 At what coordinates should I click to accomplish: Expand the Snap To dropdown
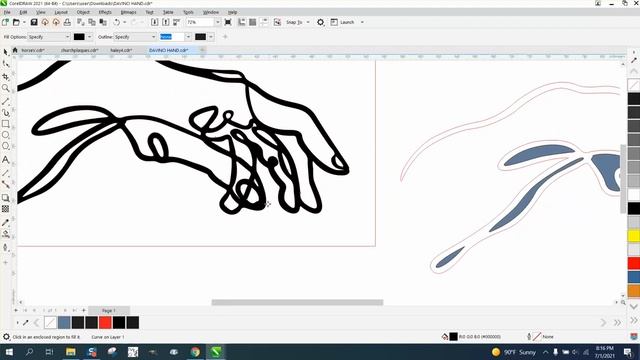pyautogui.click(x=308, y=22)
